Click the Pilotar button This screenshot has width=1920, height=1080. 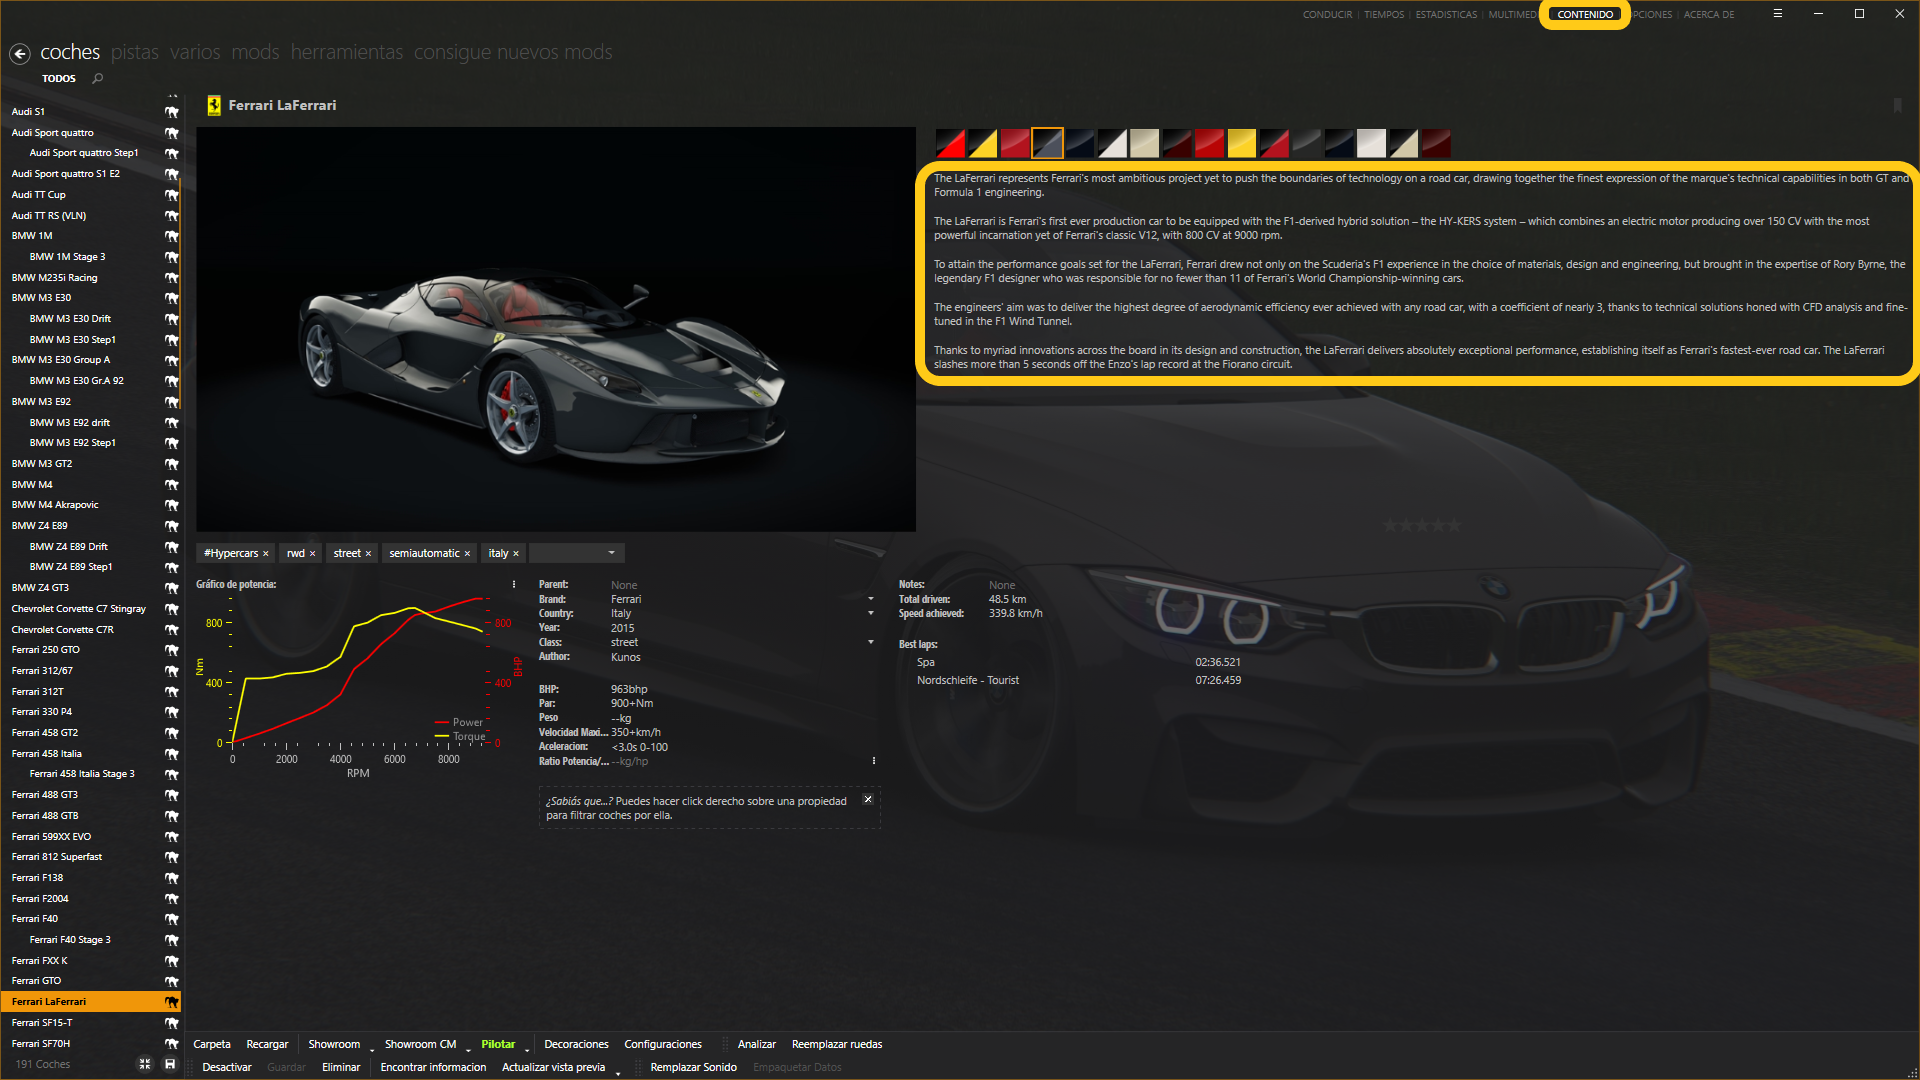click(498, 1044)
